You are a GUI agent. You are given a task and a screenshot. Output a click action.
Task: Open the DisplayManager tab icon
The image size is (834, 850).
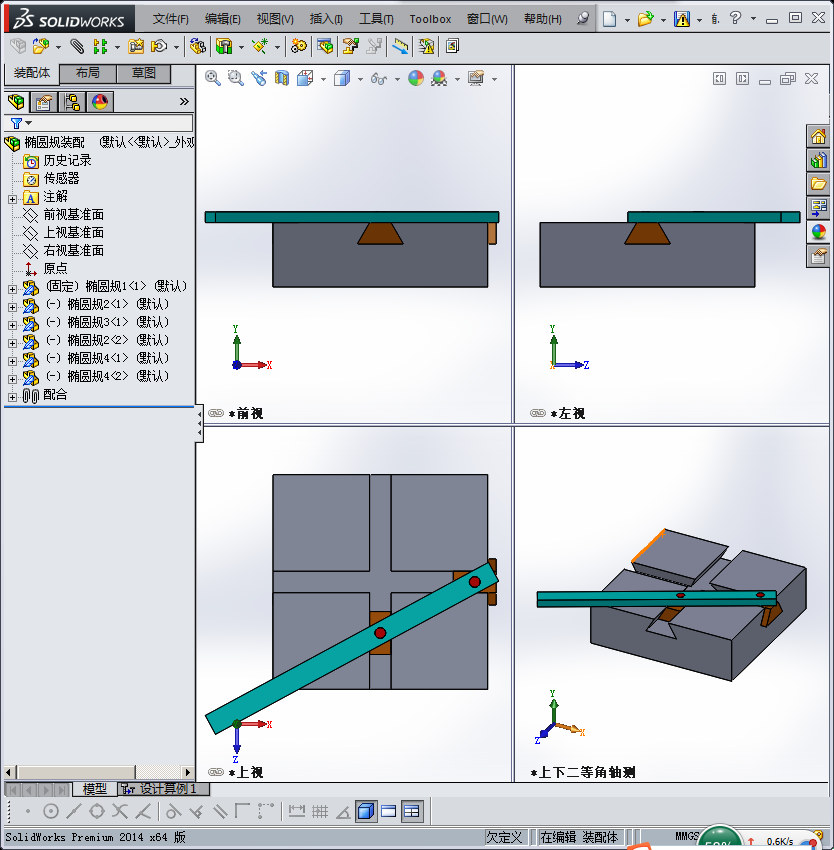pos(100,101)
